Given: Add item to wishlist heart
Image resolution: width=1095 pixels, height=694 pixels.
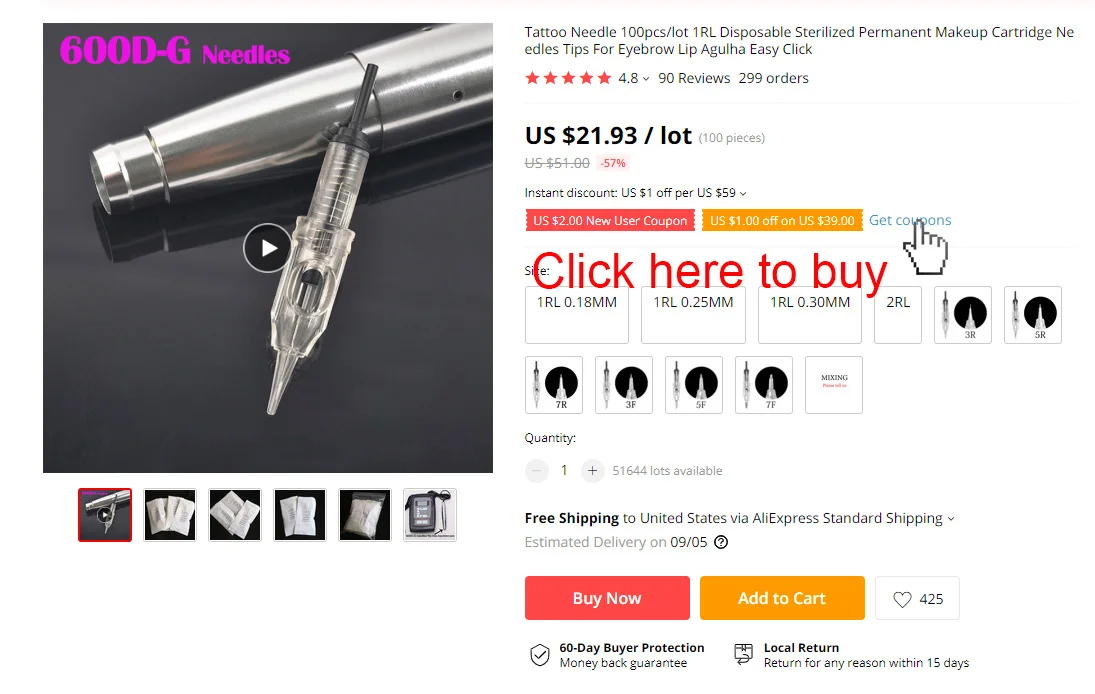Looking at the screenshot, I should tap(917, 598).
